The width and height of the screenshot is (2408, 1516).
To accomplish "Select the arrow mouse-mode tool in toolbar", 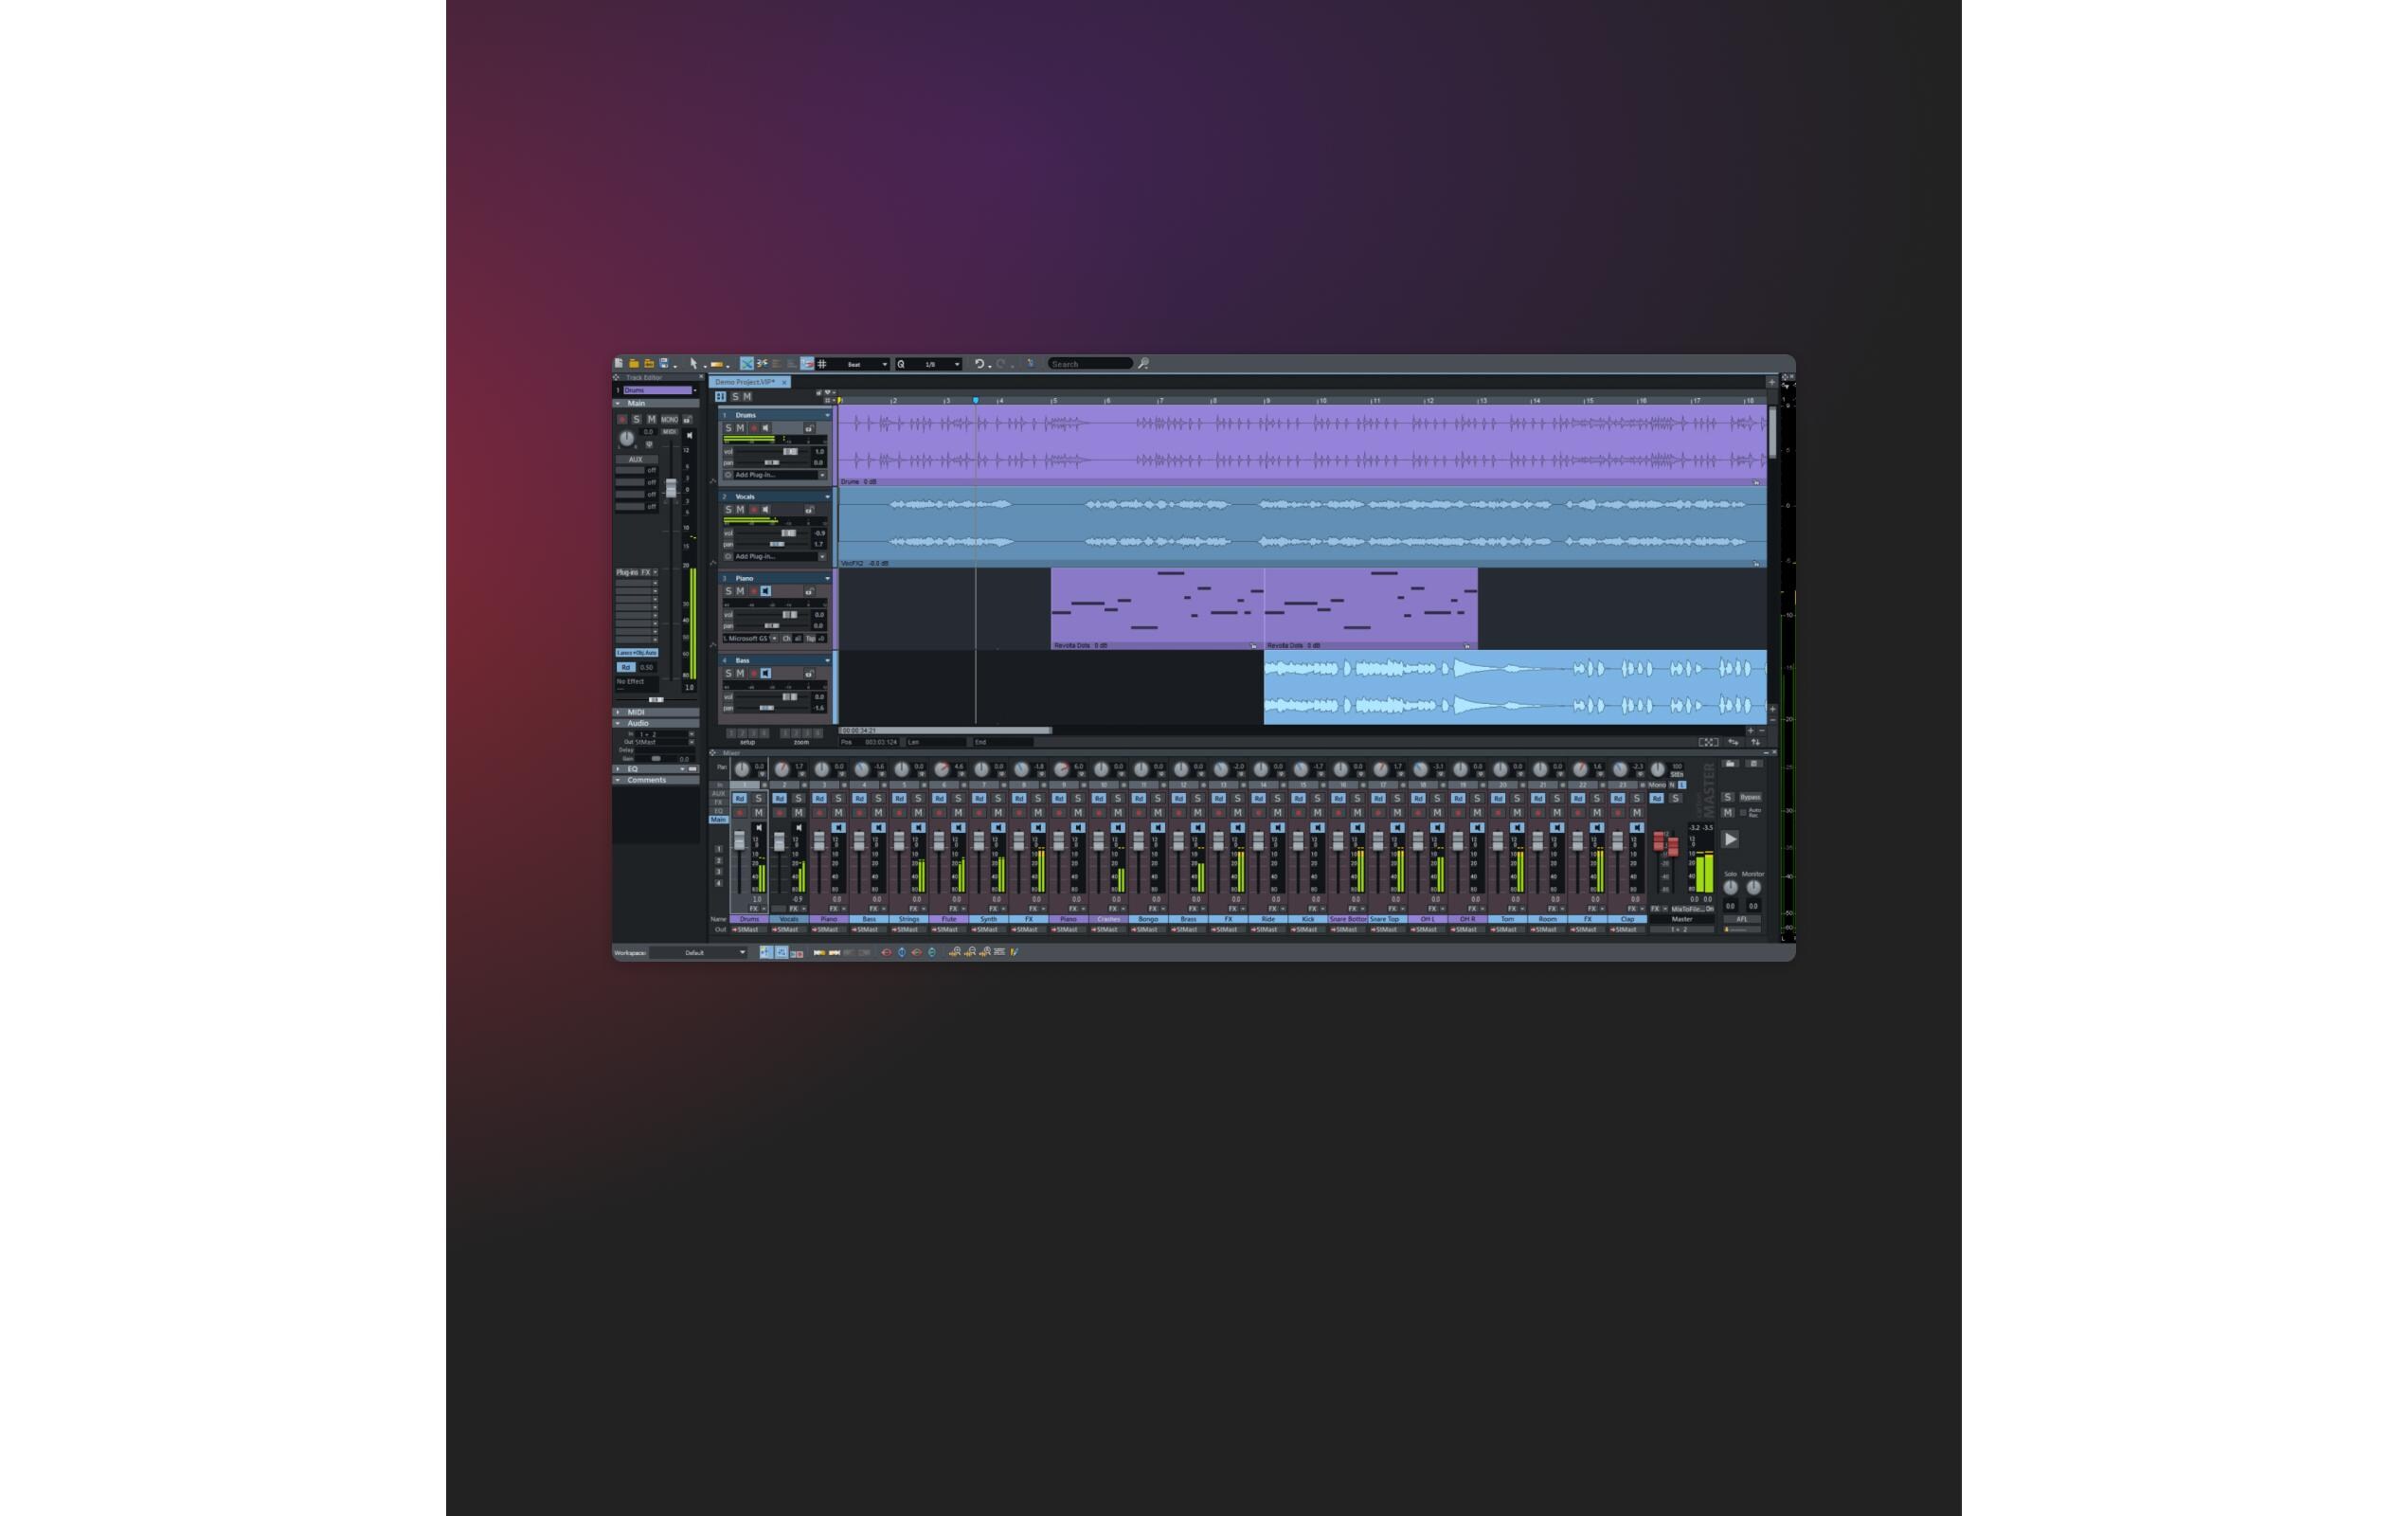I will pyautogui.click(x=695, y=365).
